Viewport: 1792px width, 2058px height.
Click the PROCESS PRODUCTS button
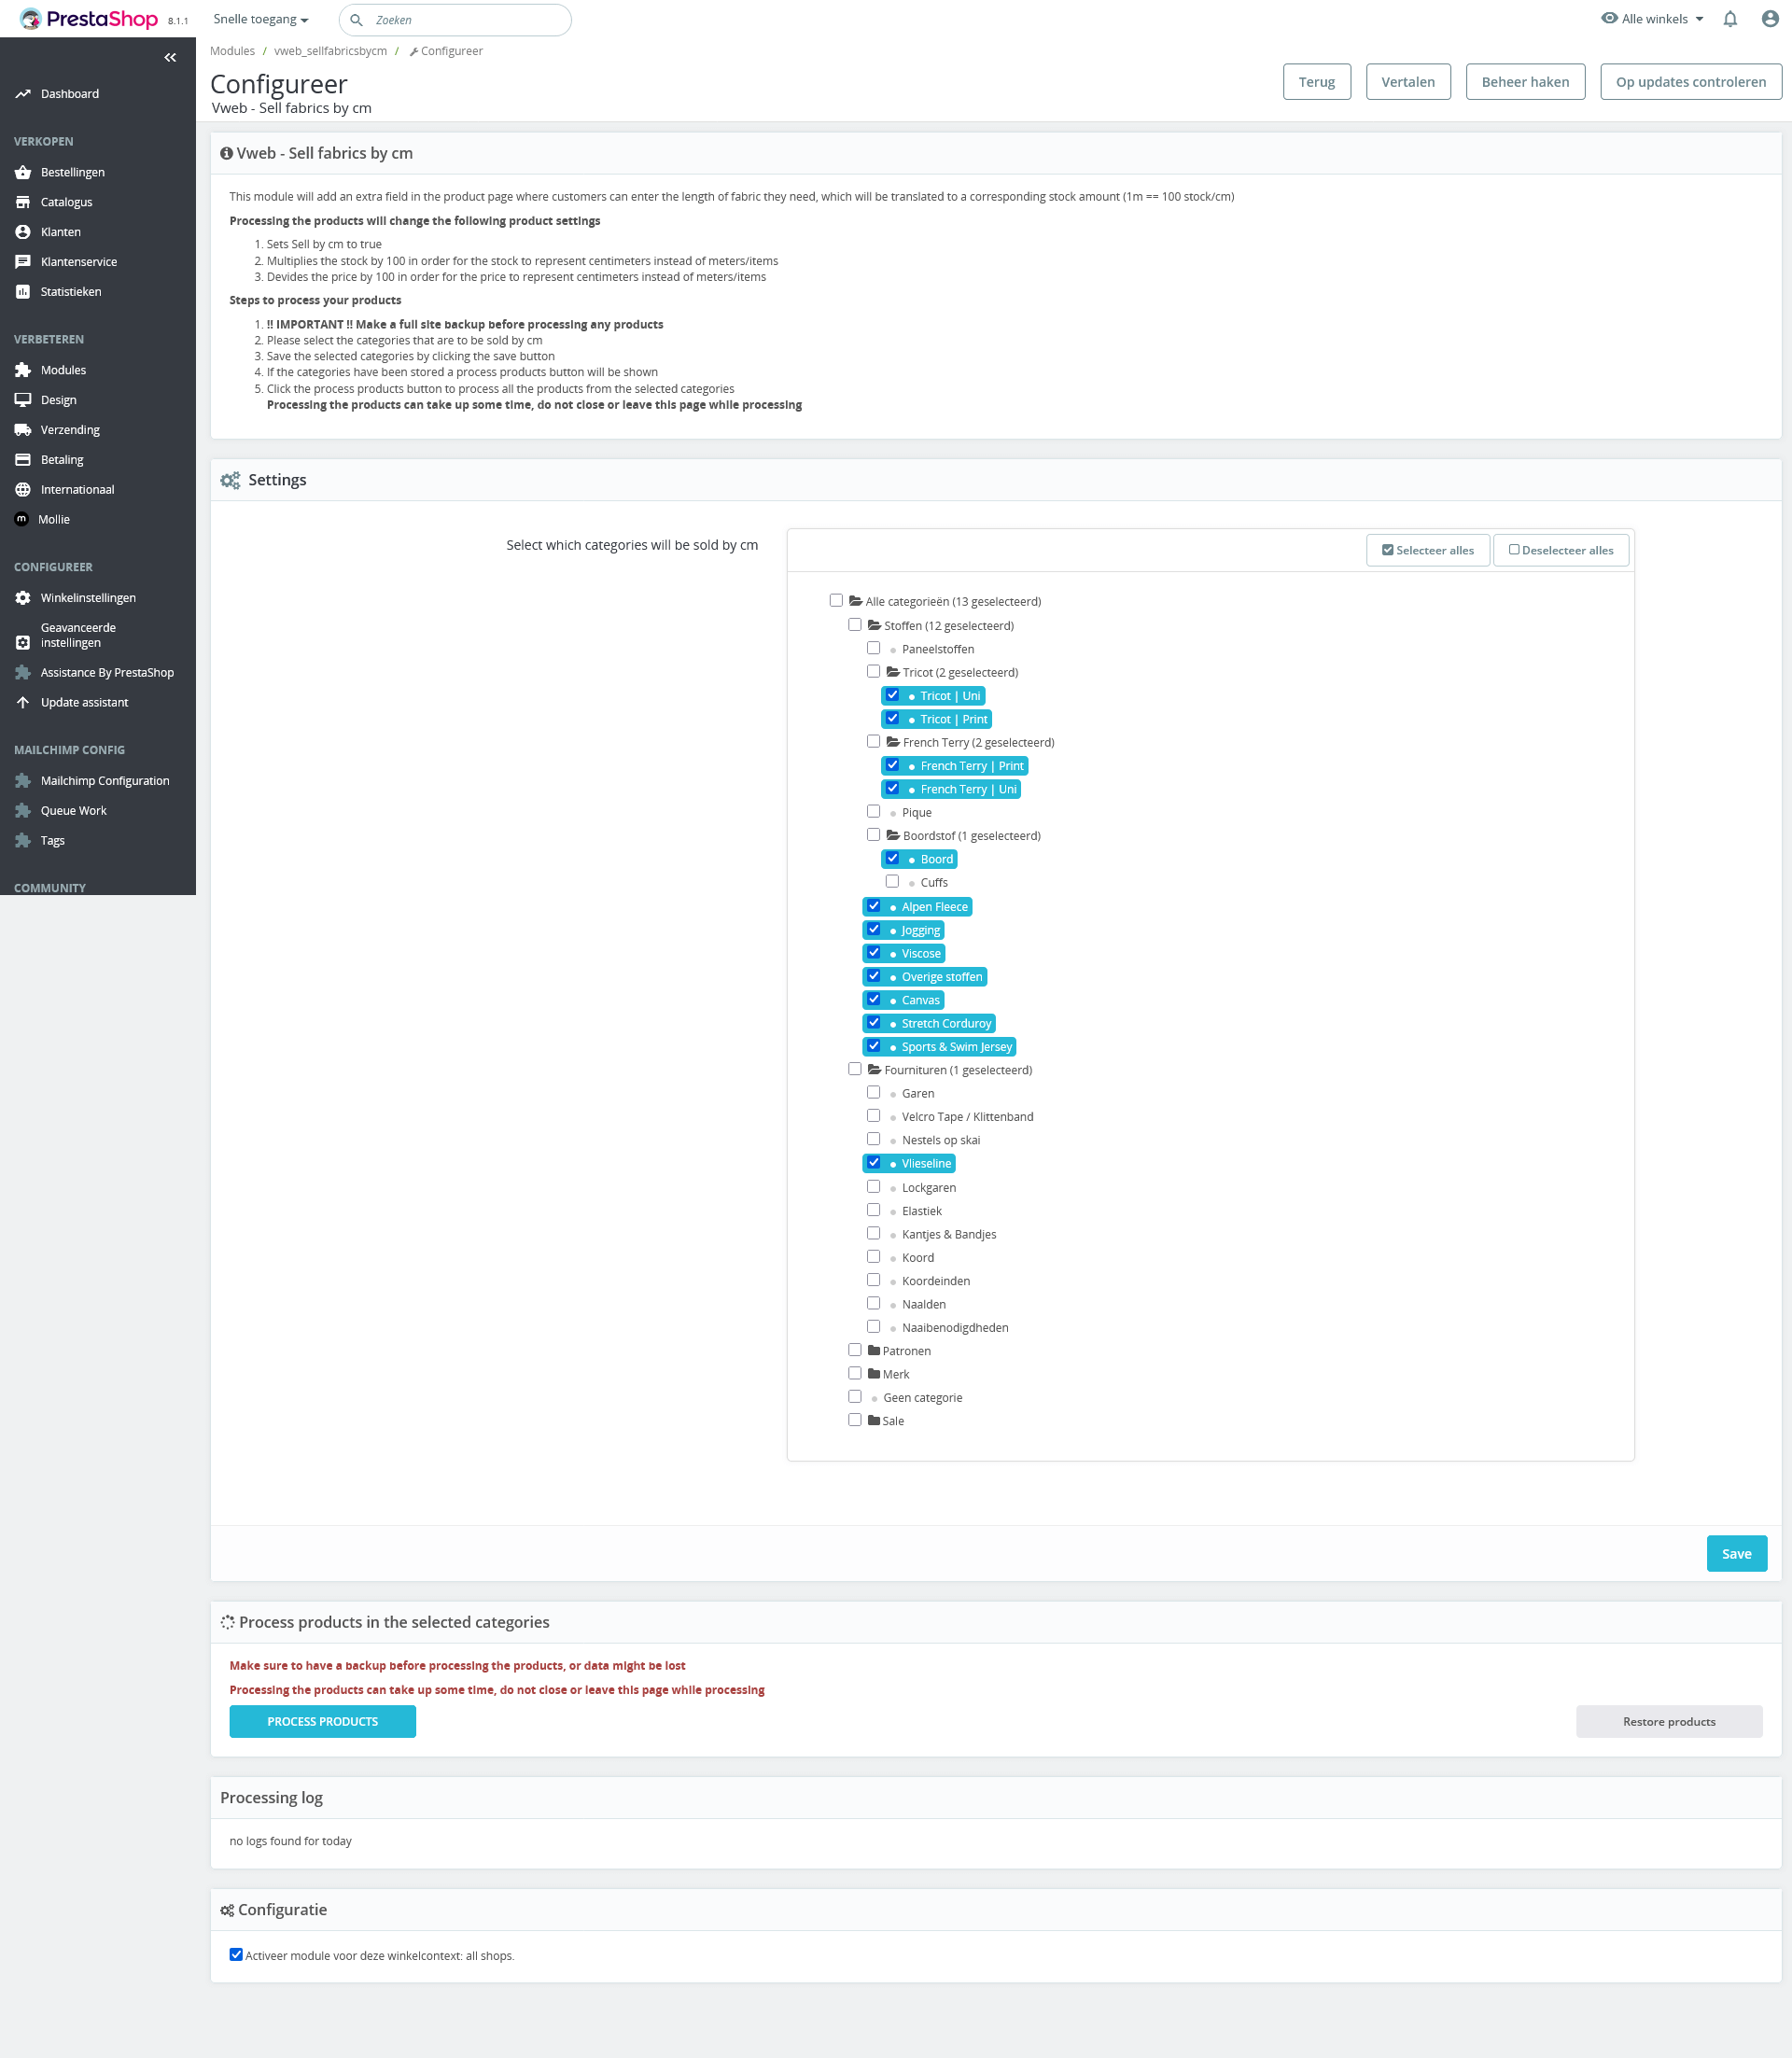[x=322, y=1721]
